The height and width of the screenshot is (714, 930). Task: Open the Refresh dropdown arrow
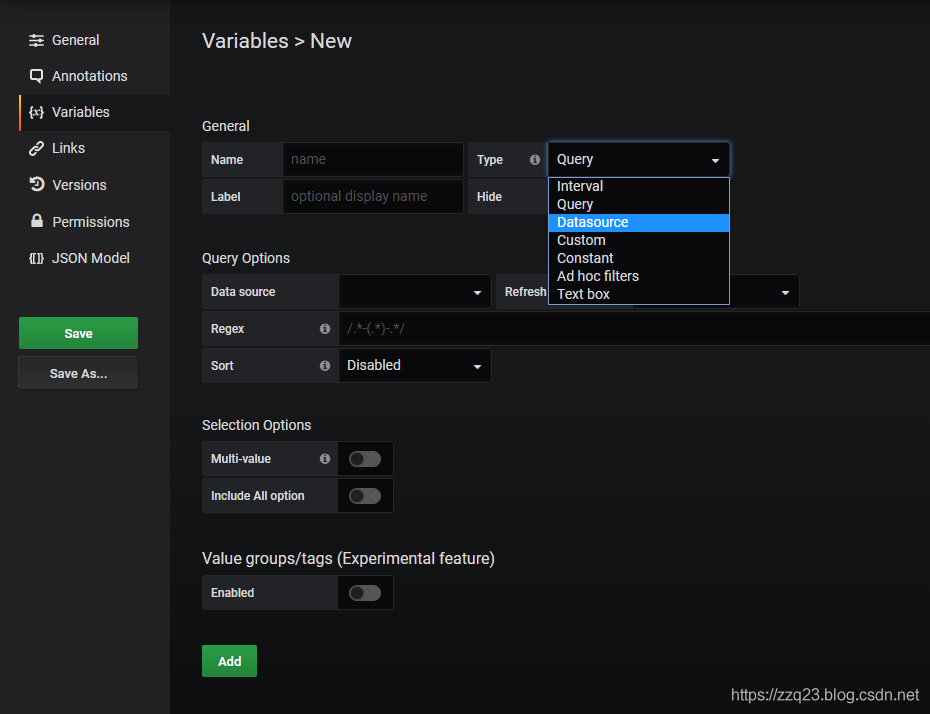click(x=785, y=292)
